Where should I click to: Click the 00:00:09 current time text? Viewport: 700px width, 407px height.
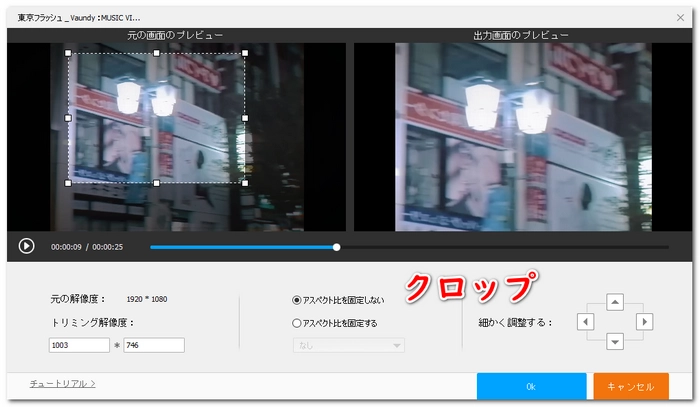pos(66,247)
